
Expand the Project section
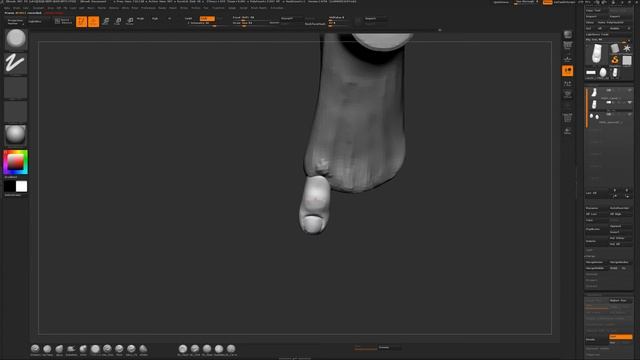pyautogui.click(x=592, y=280)
